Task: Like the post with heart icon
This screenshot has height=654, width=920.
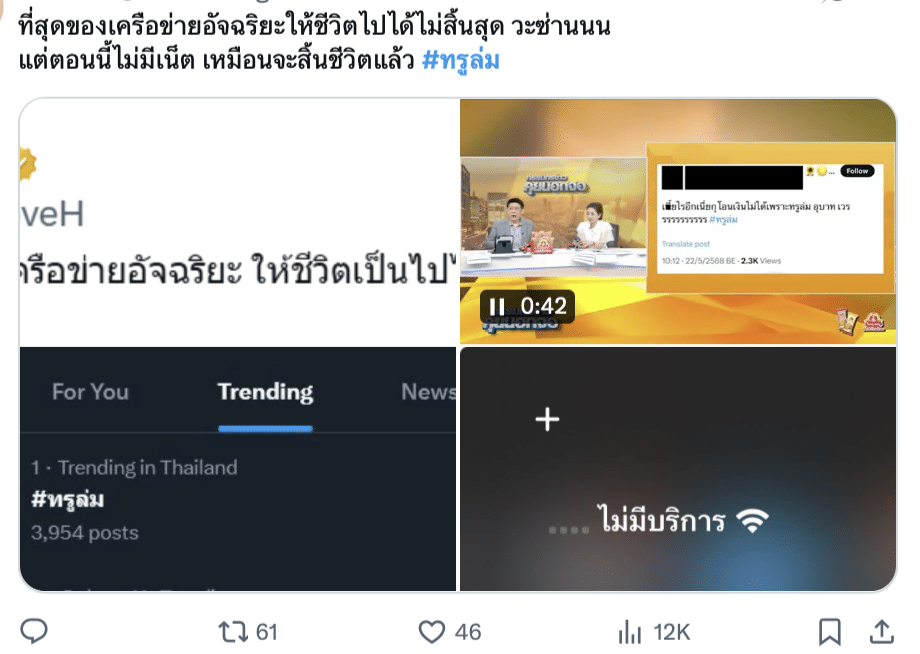Action: (x=431, y=632)
